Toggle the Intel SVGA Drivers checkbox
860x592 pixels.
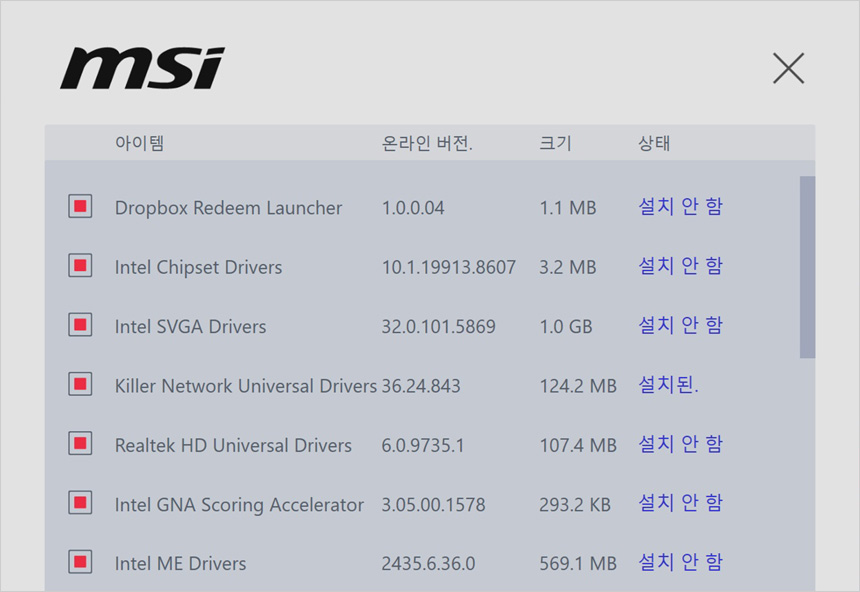coord(80,325)
